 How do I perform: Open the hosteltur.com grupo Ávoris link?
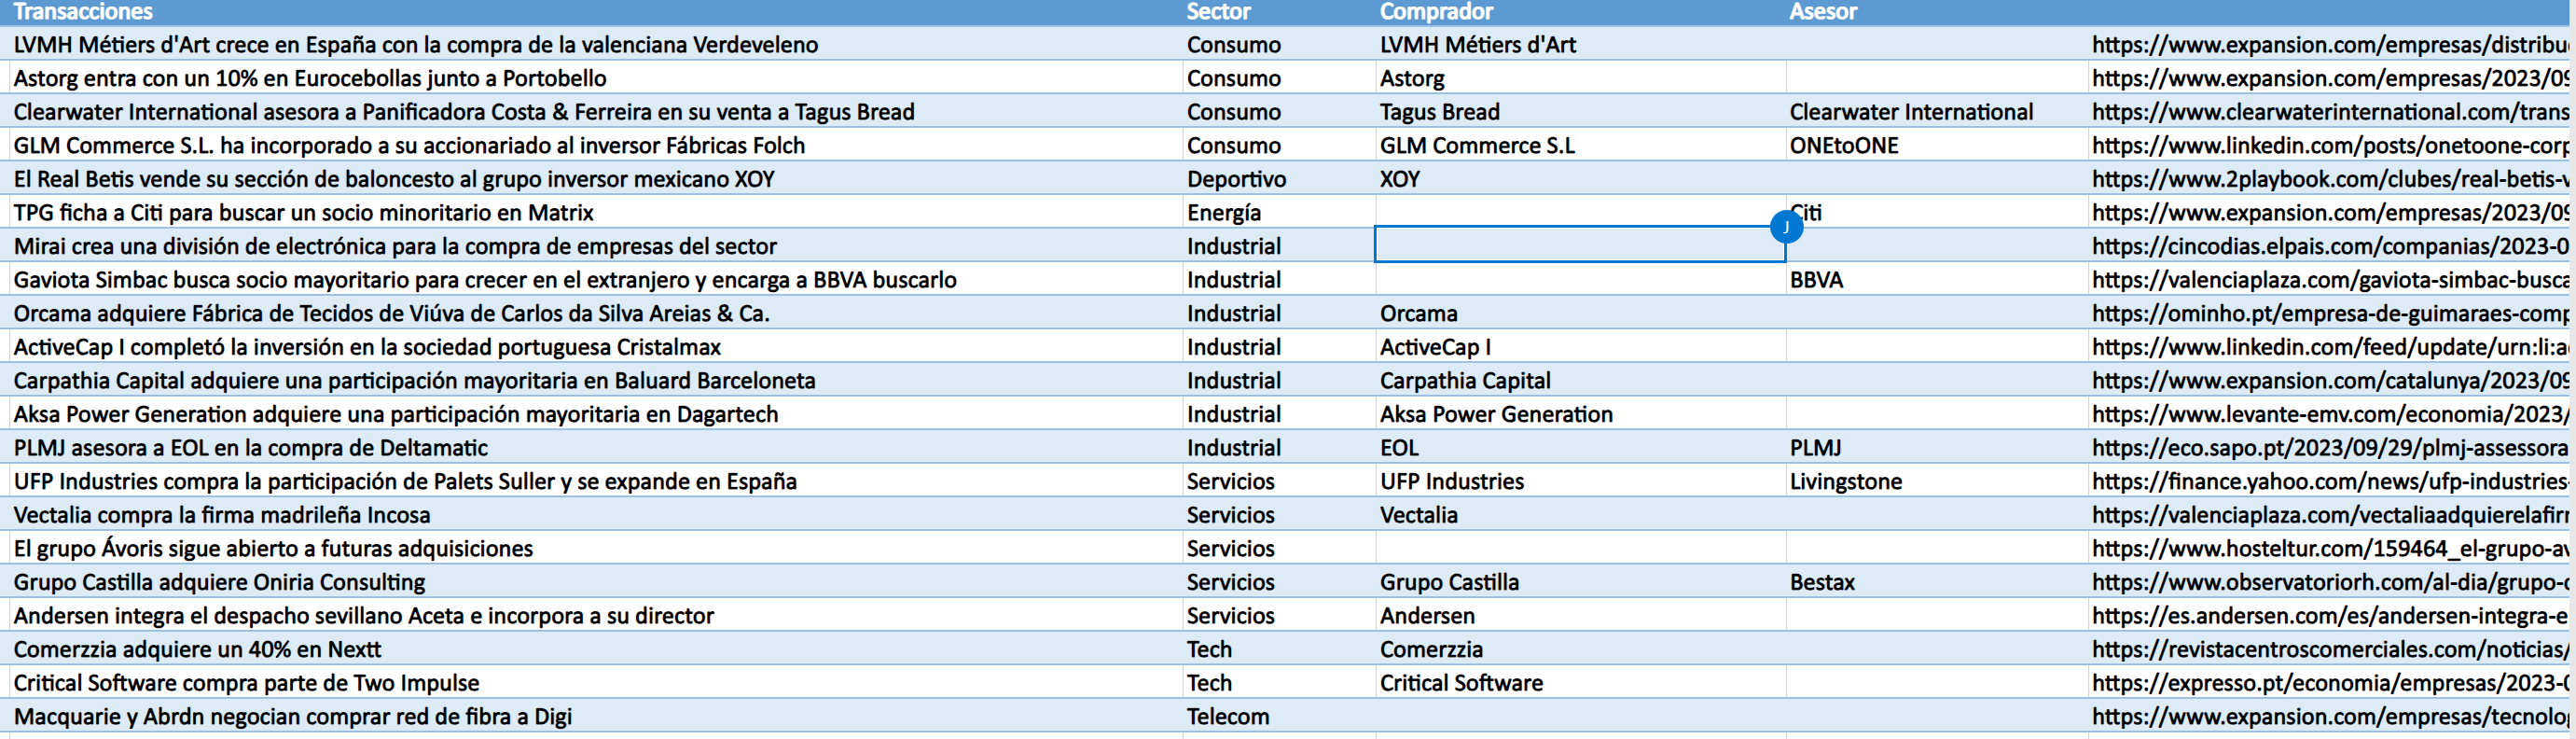click(x=2331, y=549)
